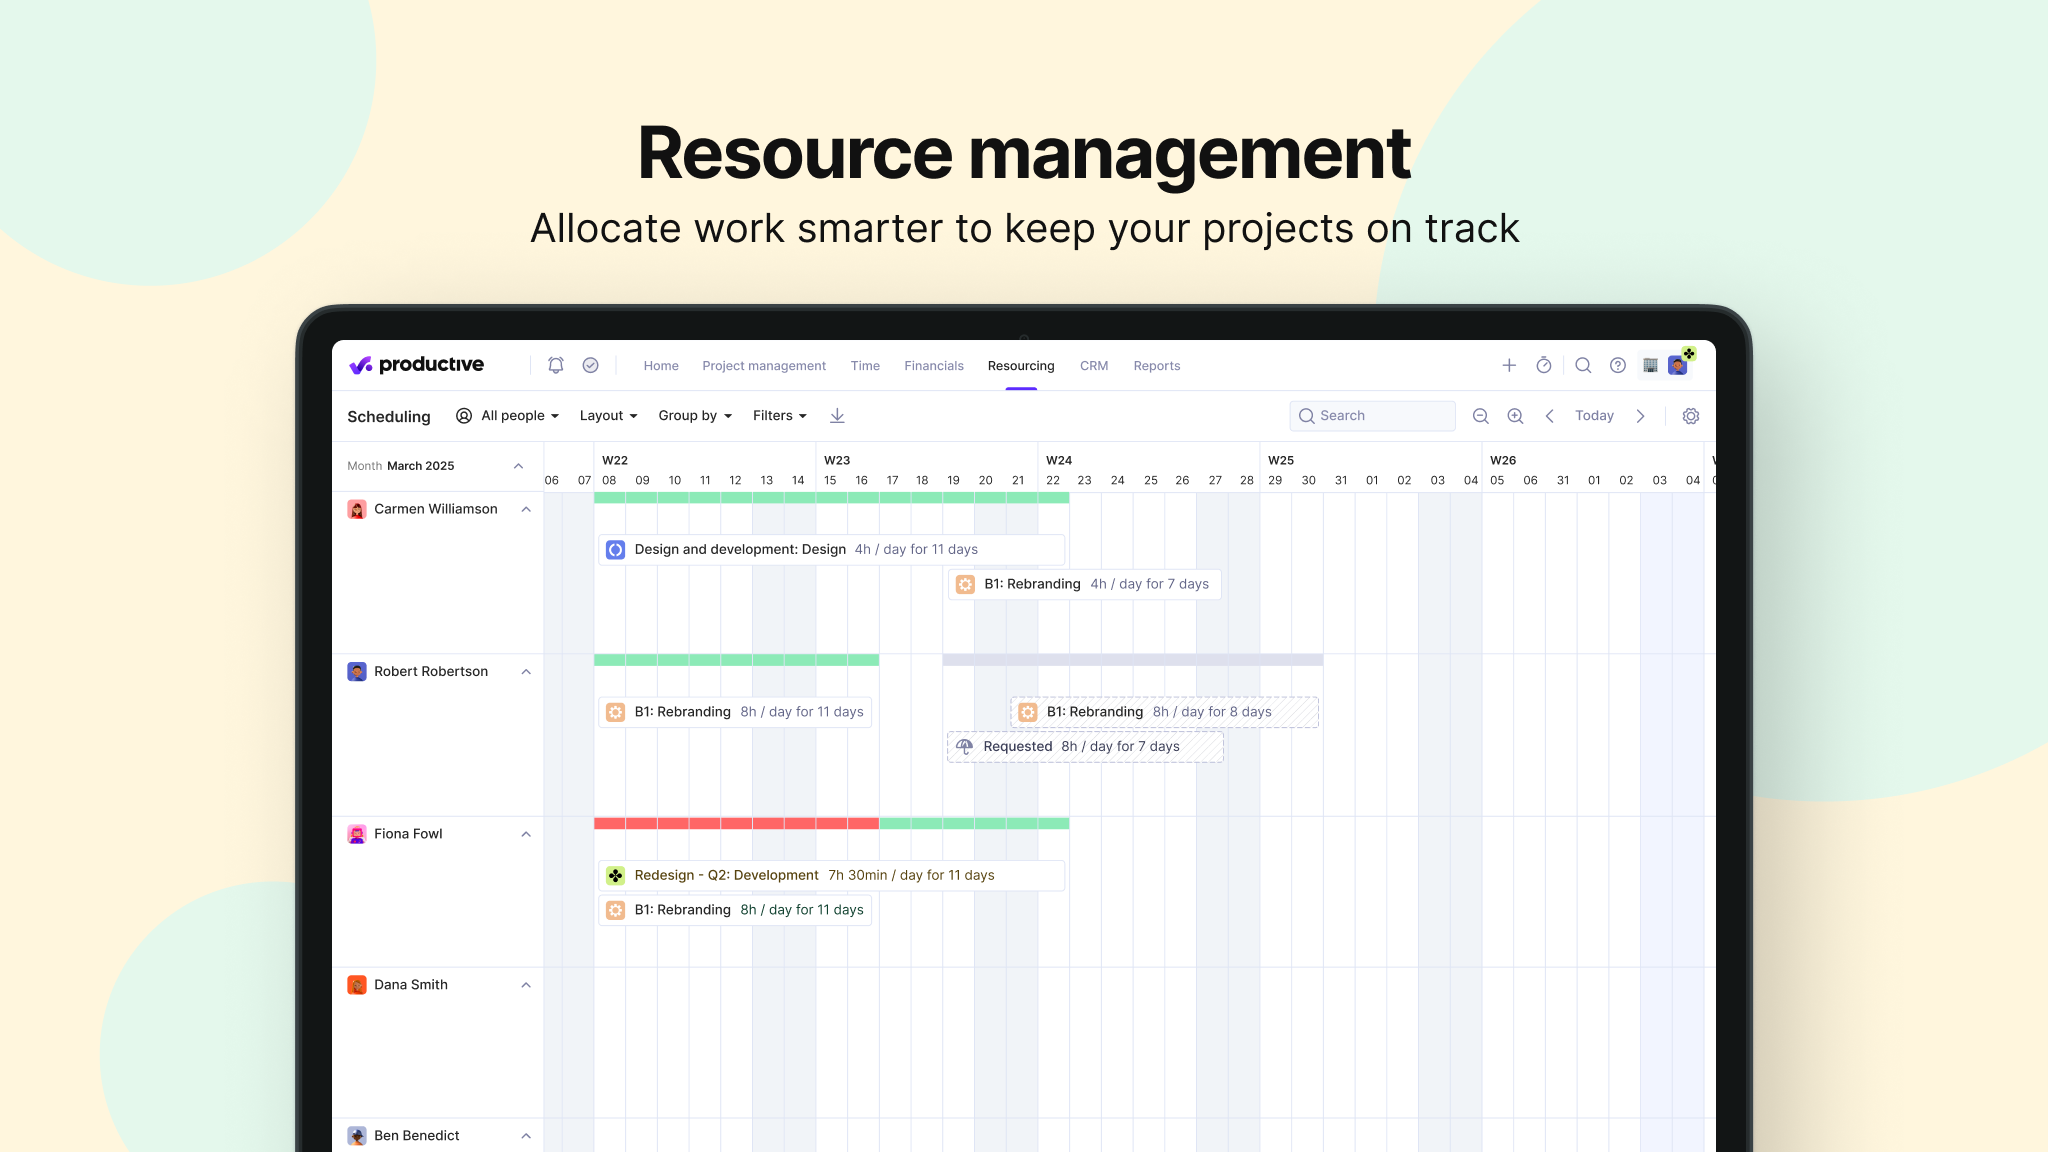Collapse Robert Robertson's row
The width and height of the screenshot is (2048, 1152).
pyautogui.click(x=526, y=672)
